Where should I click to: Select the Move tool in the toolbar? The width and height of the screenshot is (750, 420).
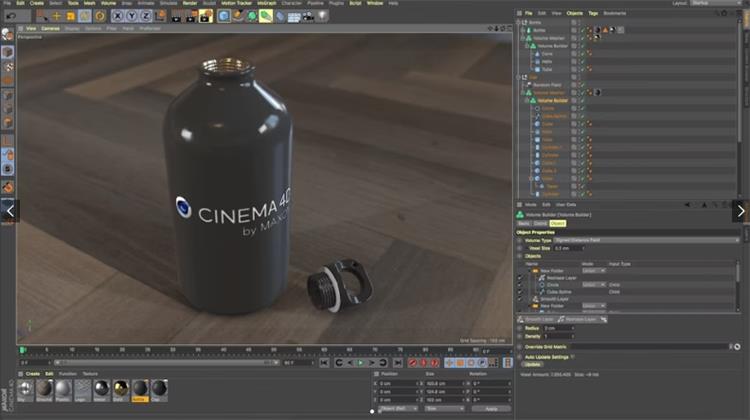56,16
